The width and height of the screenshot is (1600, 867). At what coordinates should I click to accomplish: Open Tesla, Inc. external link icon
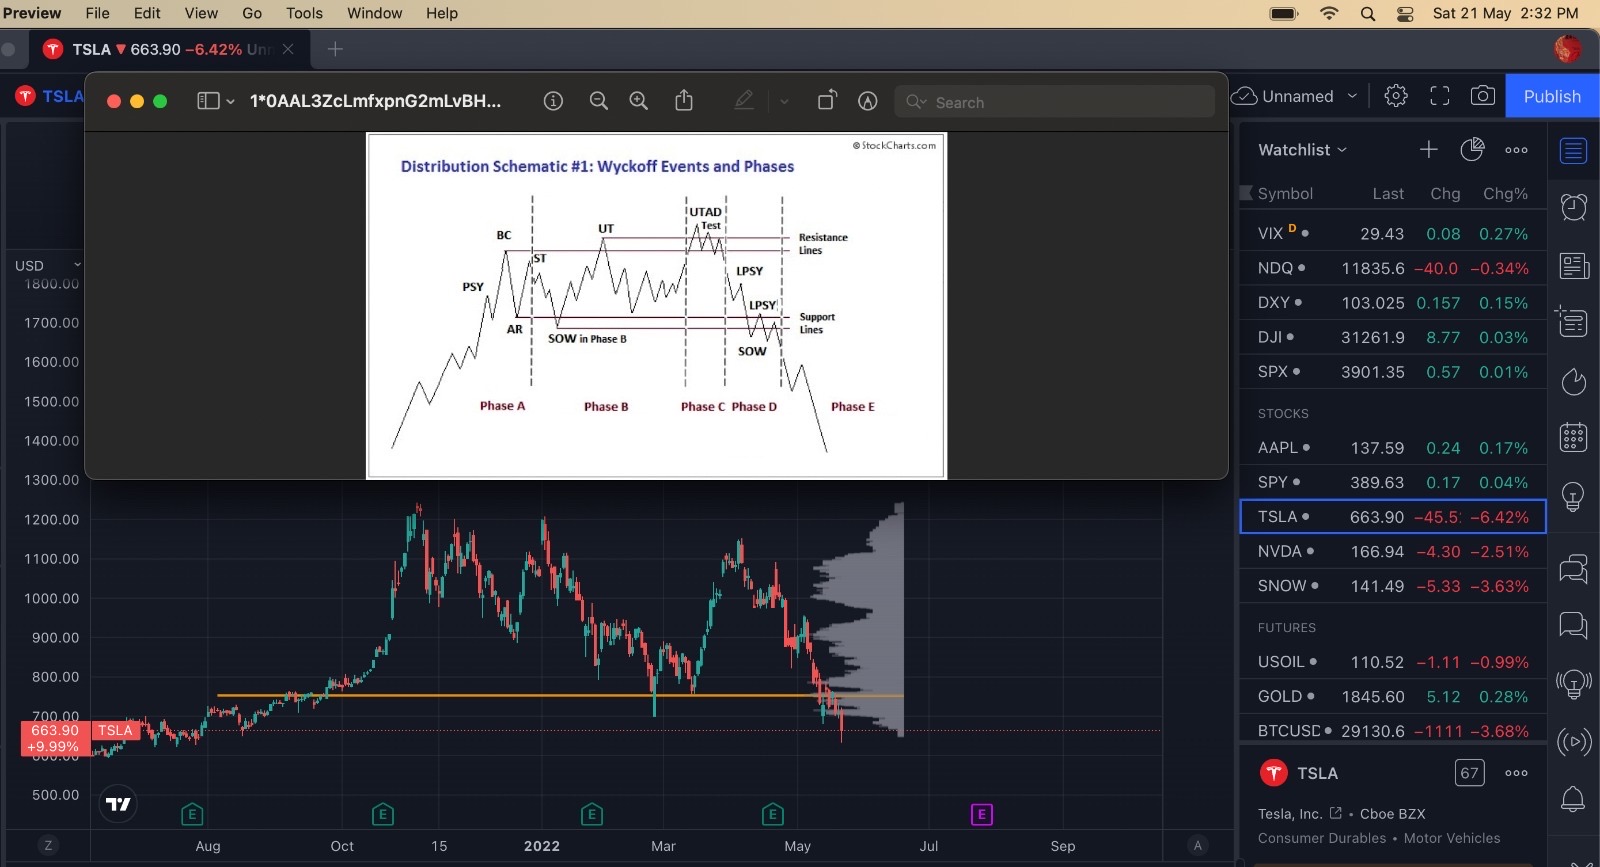1335,813
